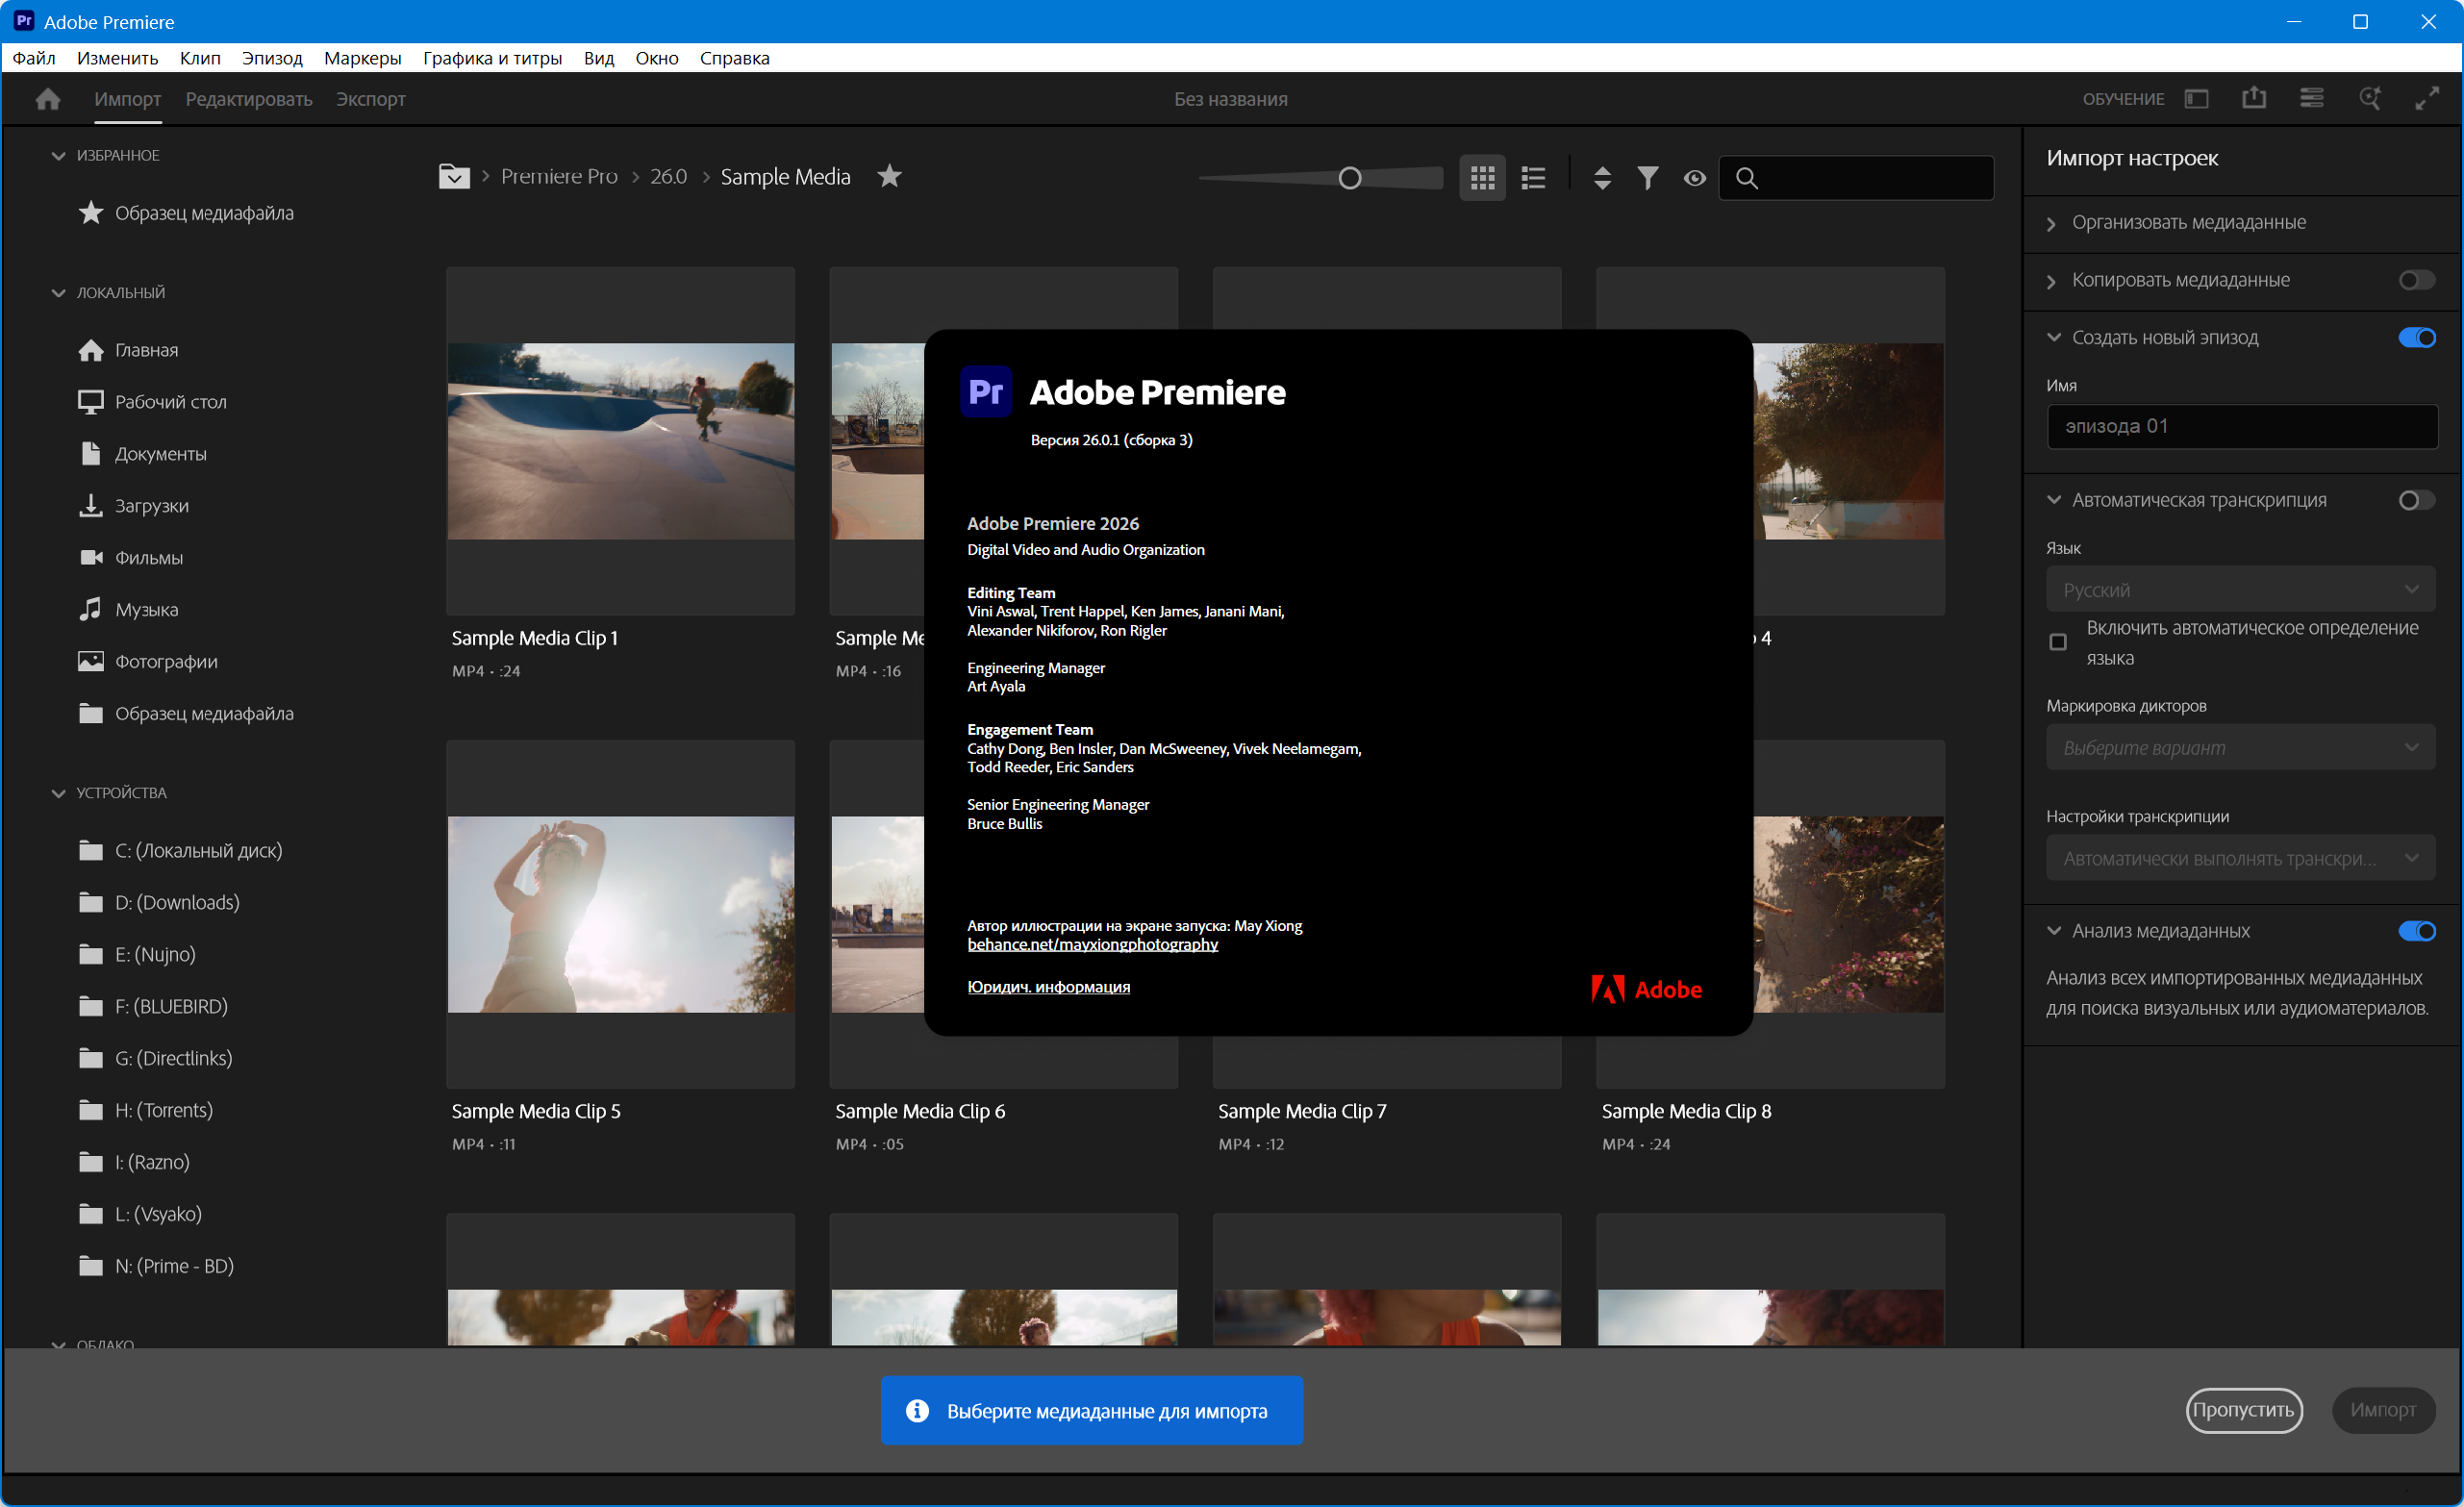Turn off Создать новый эпизод toggle

point(2416,338)
